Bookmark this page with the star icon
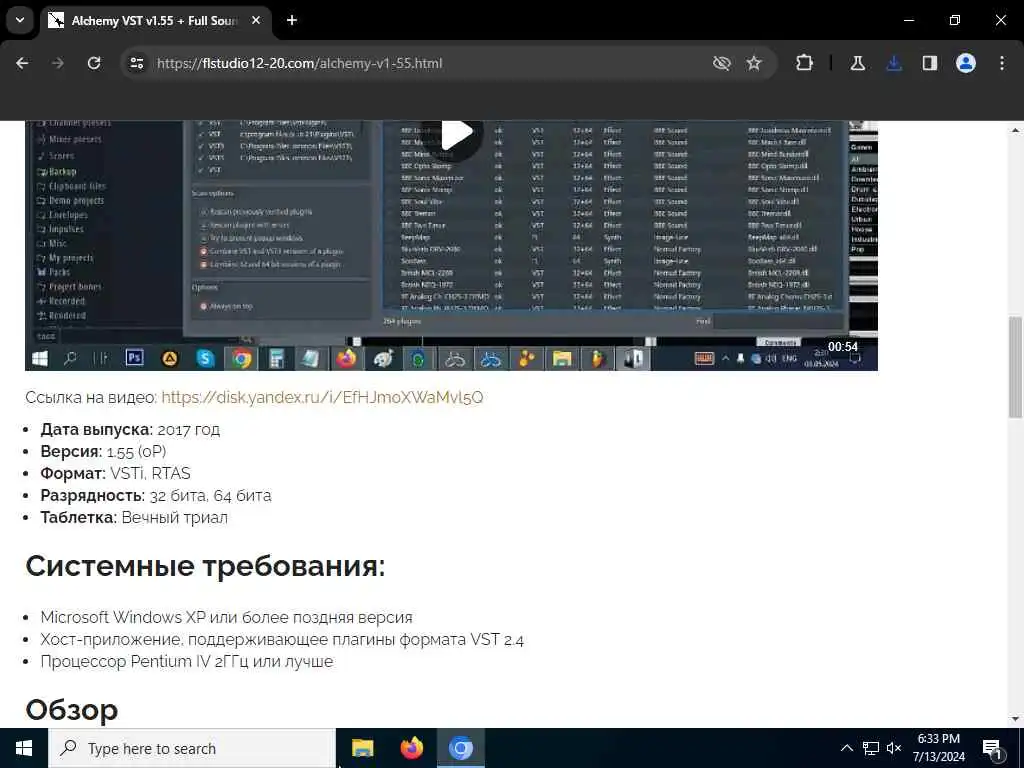 (x=754, y=63)
